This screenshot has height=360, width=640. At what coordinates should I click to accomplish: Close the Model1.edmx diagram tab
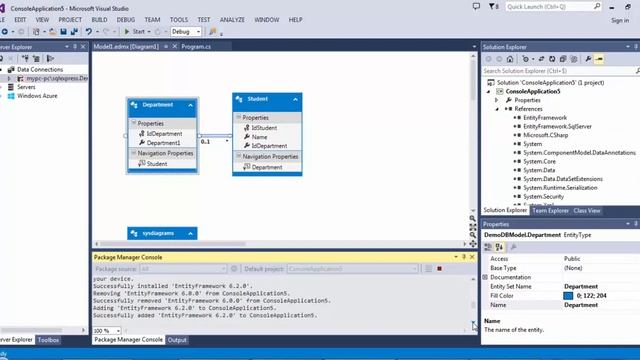pos(174,47)
